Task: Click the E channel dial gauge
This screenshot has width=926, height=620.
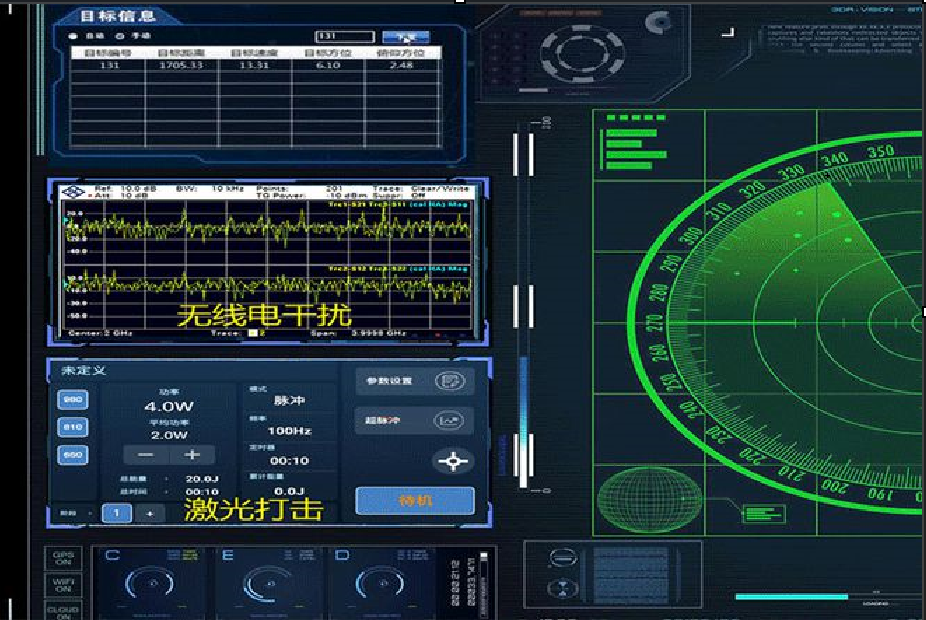Action: point(267,585)
